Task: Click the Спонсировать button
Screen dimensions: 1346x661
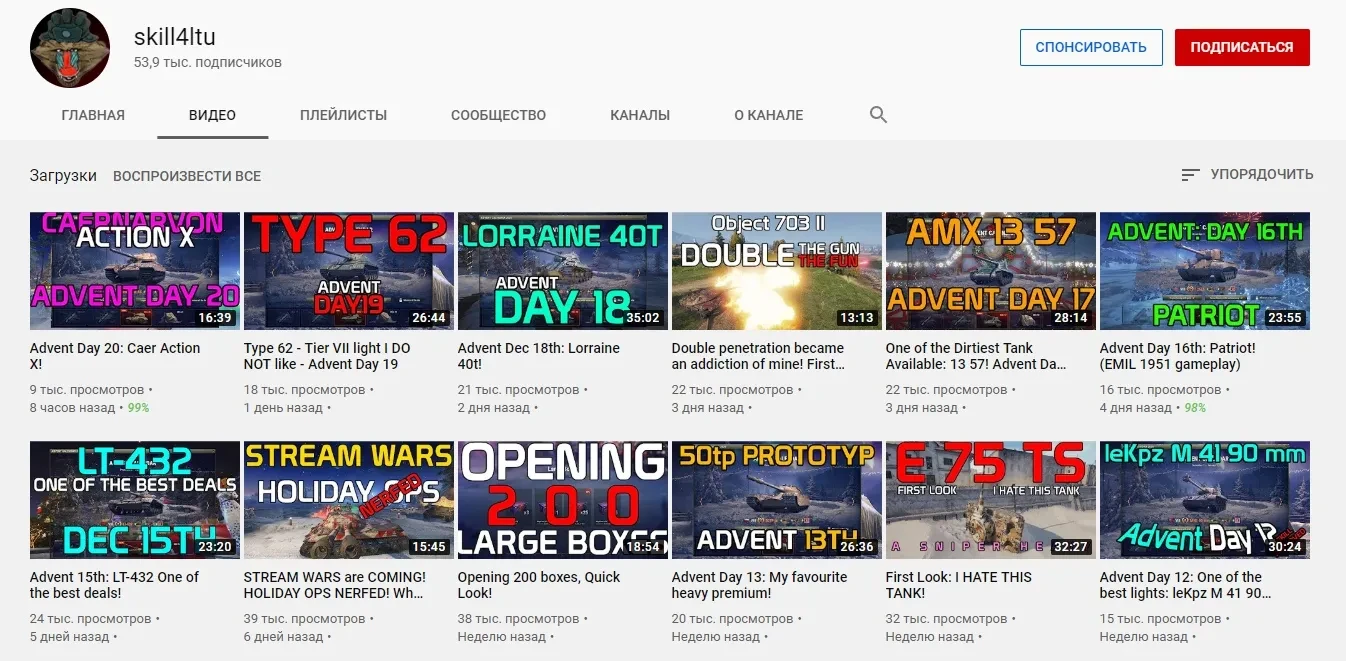Action: click(1090, 47)
